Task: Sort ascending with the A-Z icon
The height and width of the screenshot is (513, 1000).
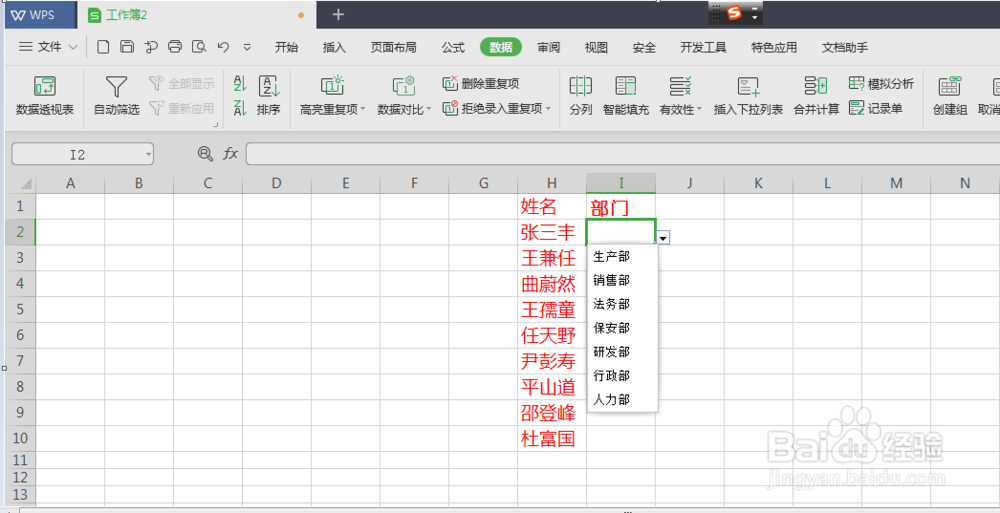Action: tap(240, 84)
